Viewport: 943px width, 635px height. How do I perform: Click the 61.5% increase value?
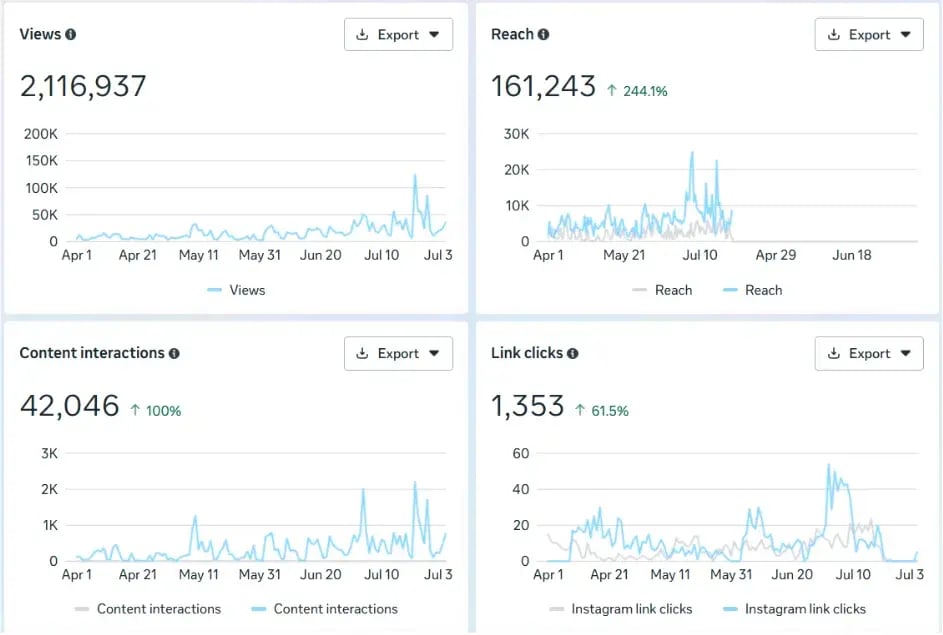tap(610, 411)
